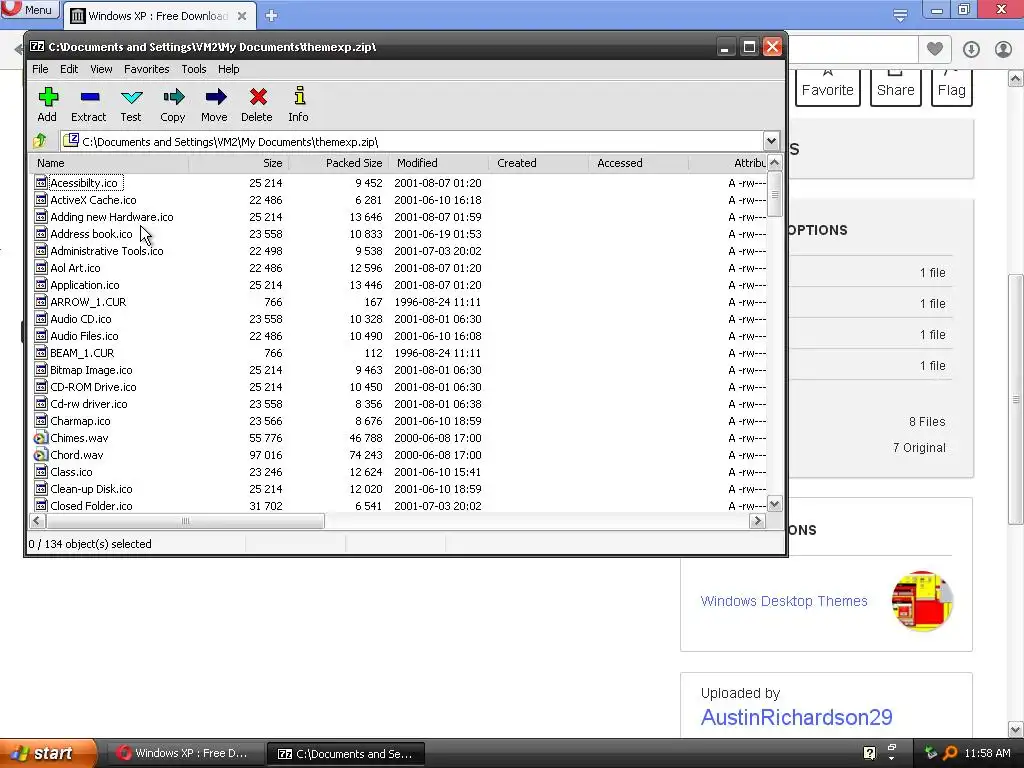Click the Favorite button on webpage
Screen dimensions: 1024x768
pos(827,88)
